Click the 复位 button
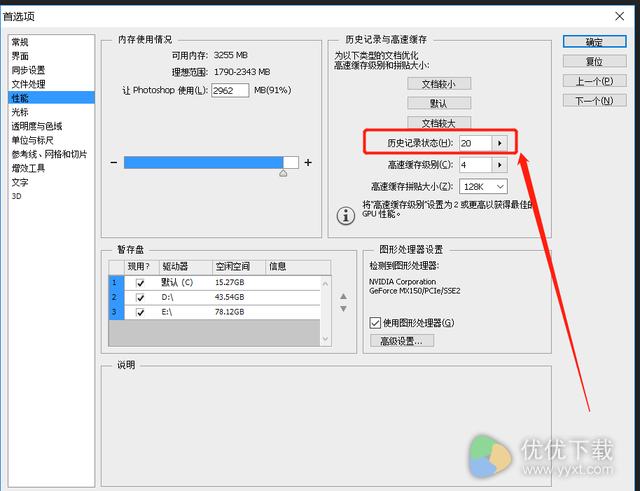Screen dimensions: 640x491 click(x=594, y=61)
